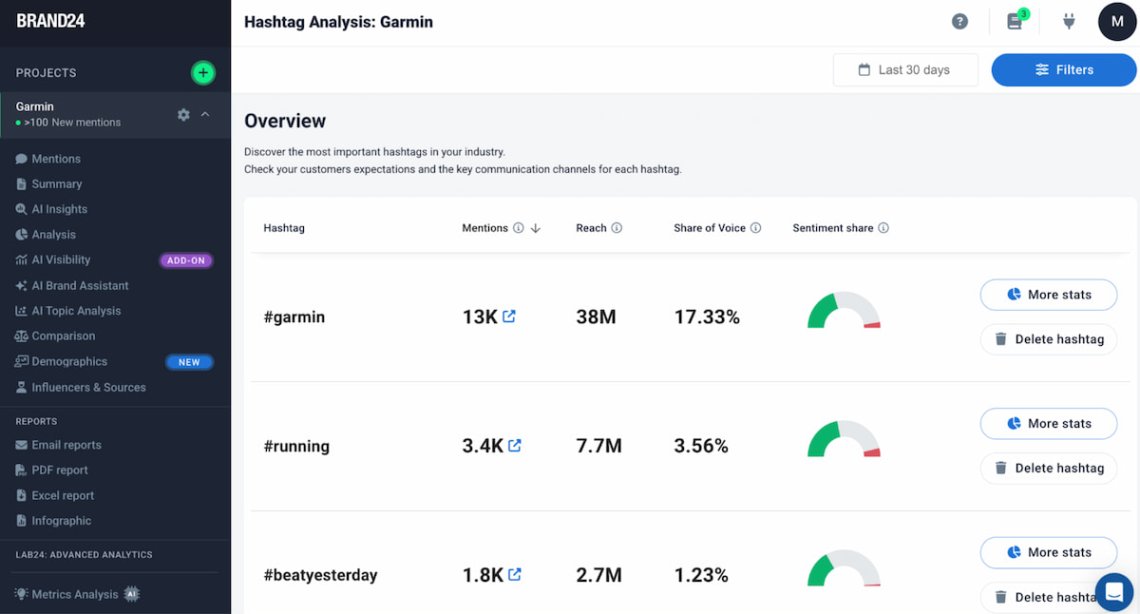This screenshot has height=614, width=1140.
Task: Collapse the Garmin project panel
Action: 203,114
